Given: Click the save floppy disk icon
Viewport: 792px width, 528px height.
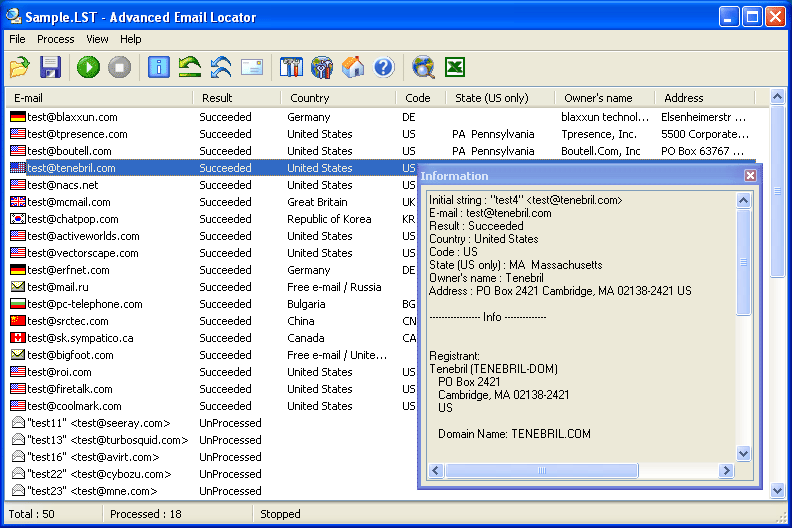Looking at the screenshot, I should (x=51, y=67).
